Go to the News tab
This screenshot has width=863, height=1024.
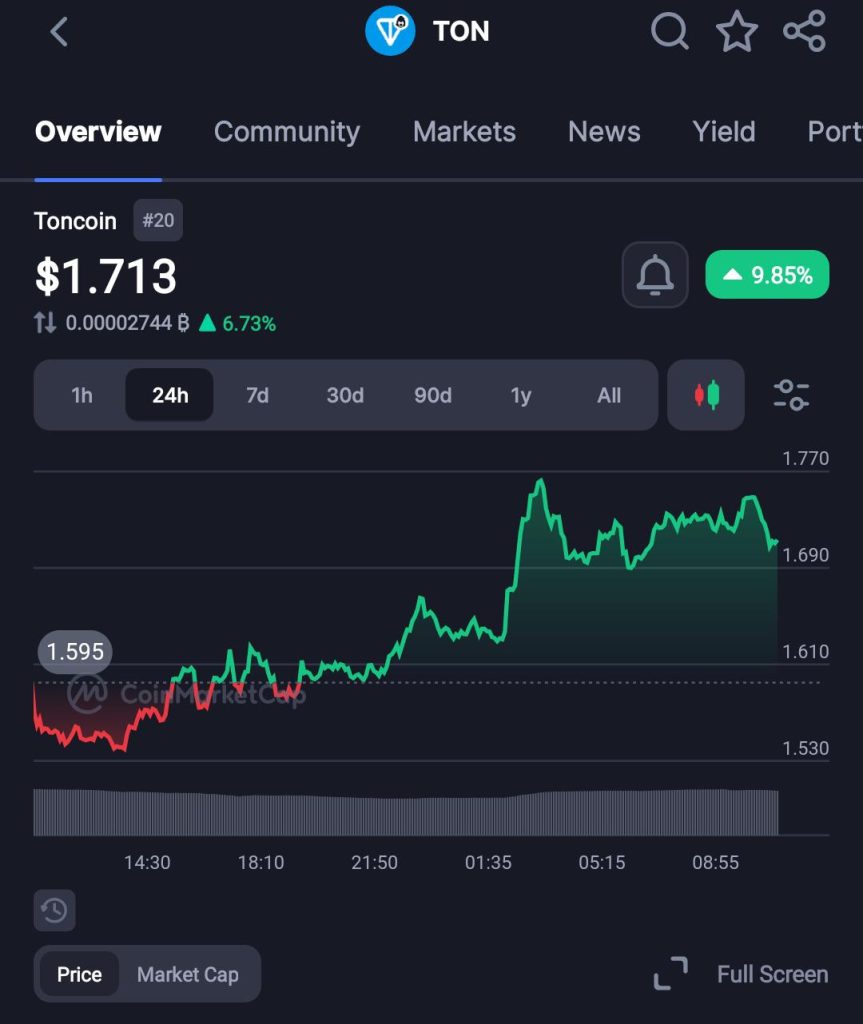tap(604, 132)
